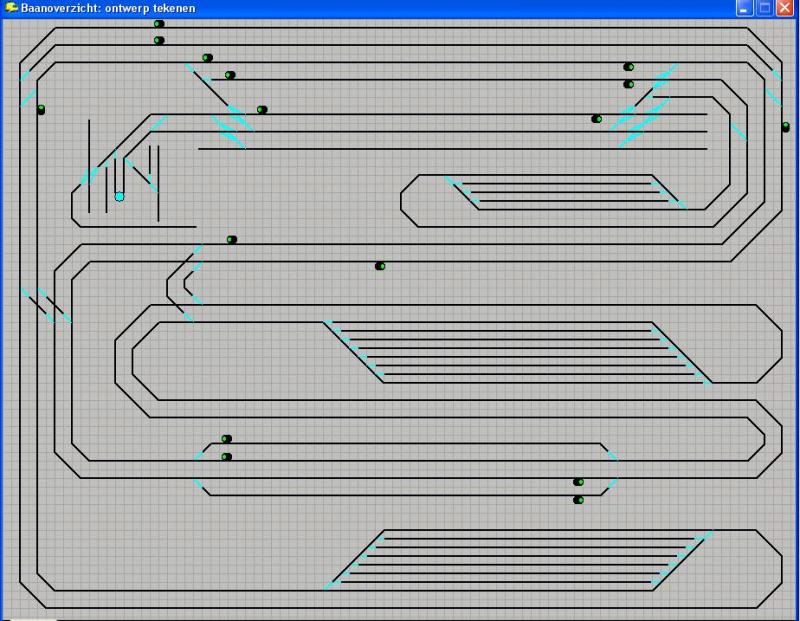Viewport: 800px width, 621px height.
Task: Click the lowest signal in the upper-left diagonal row
Action: pos(262,110)
